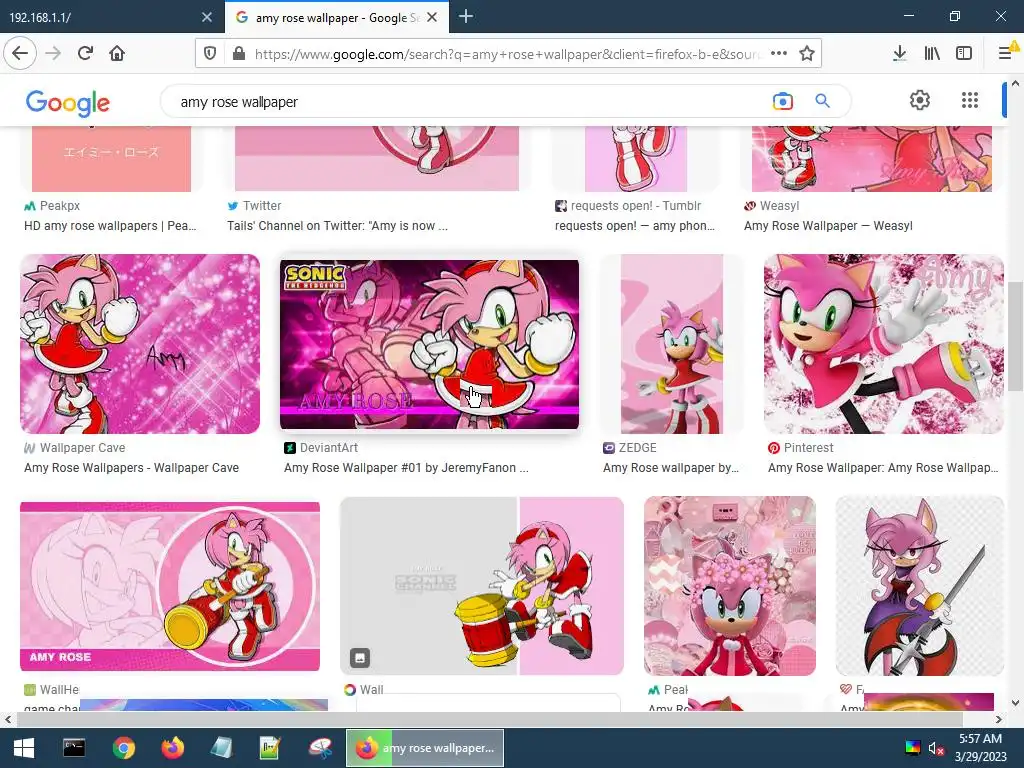Open the taskbar clock showing 5:57 AM

[x=980, y=748]
